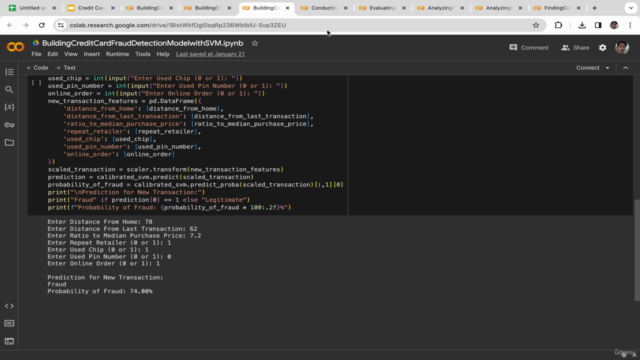Run the code cell
The width and height of the screenshot is (640, 360).
36,83
